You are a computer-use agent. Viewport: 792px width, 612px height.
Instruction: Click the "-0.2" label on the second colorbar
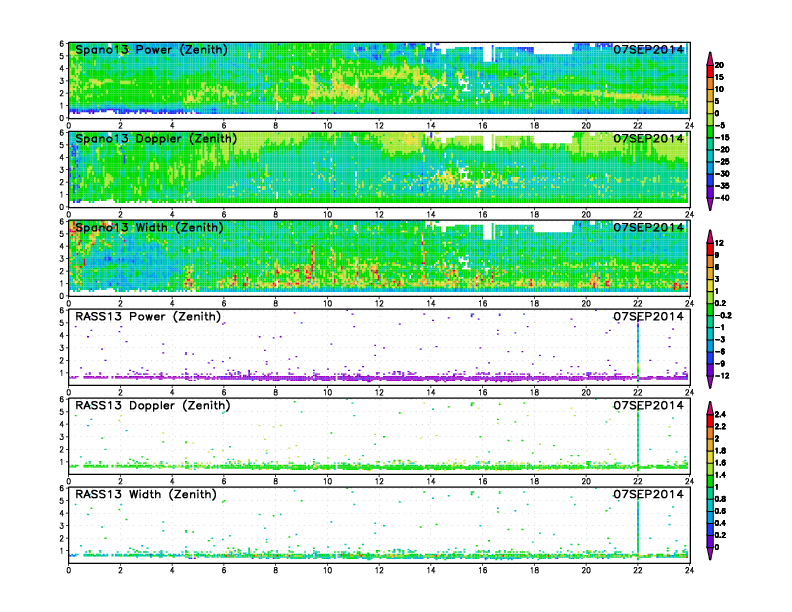click(723, 316)
